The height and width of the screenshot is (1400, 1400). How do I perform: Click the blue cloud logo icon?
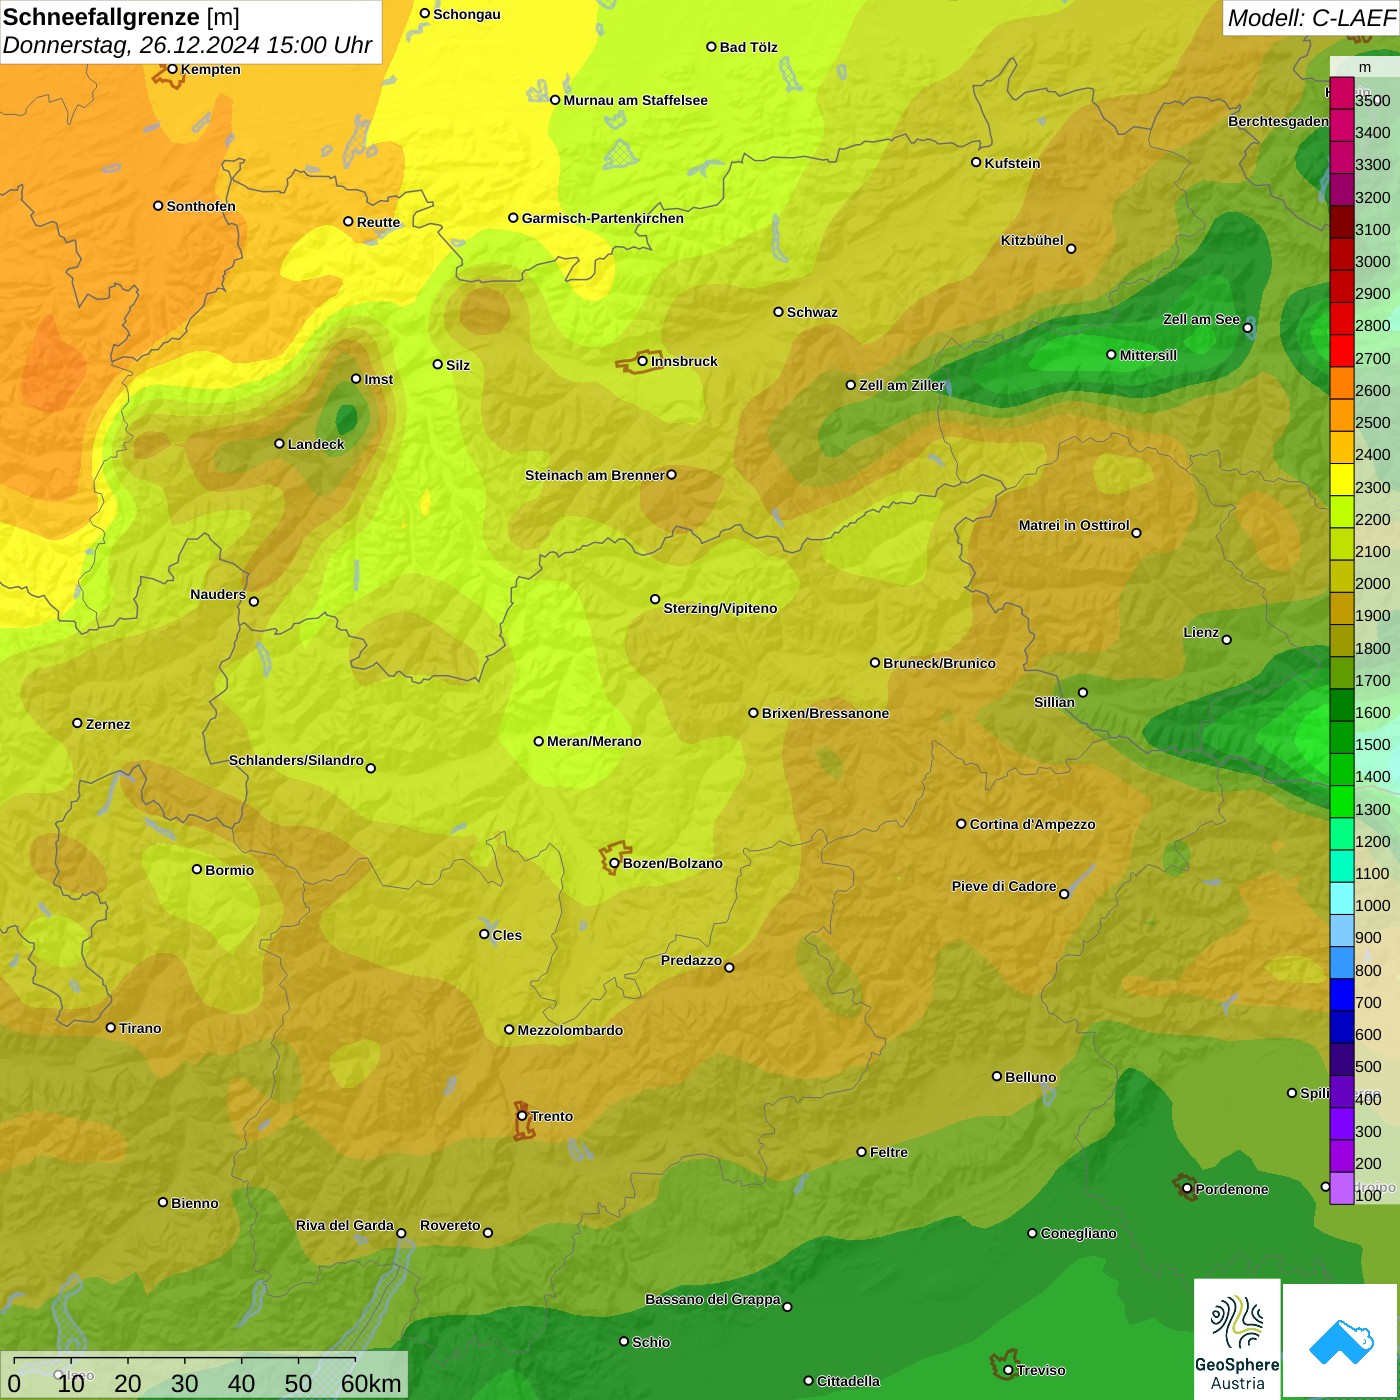pos(1341,1342)
